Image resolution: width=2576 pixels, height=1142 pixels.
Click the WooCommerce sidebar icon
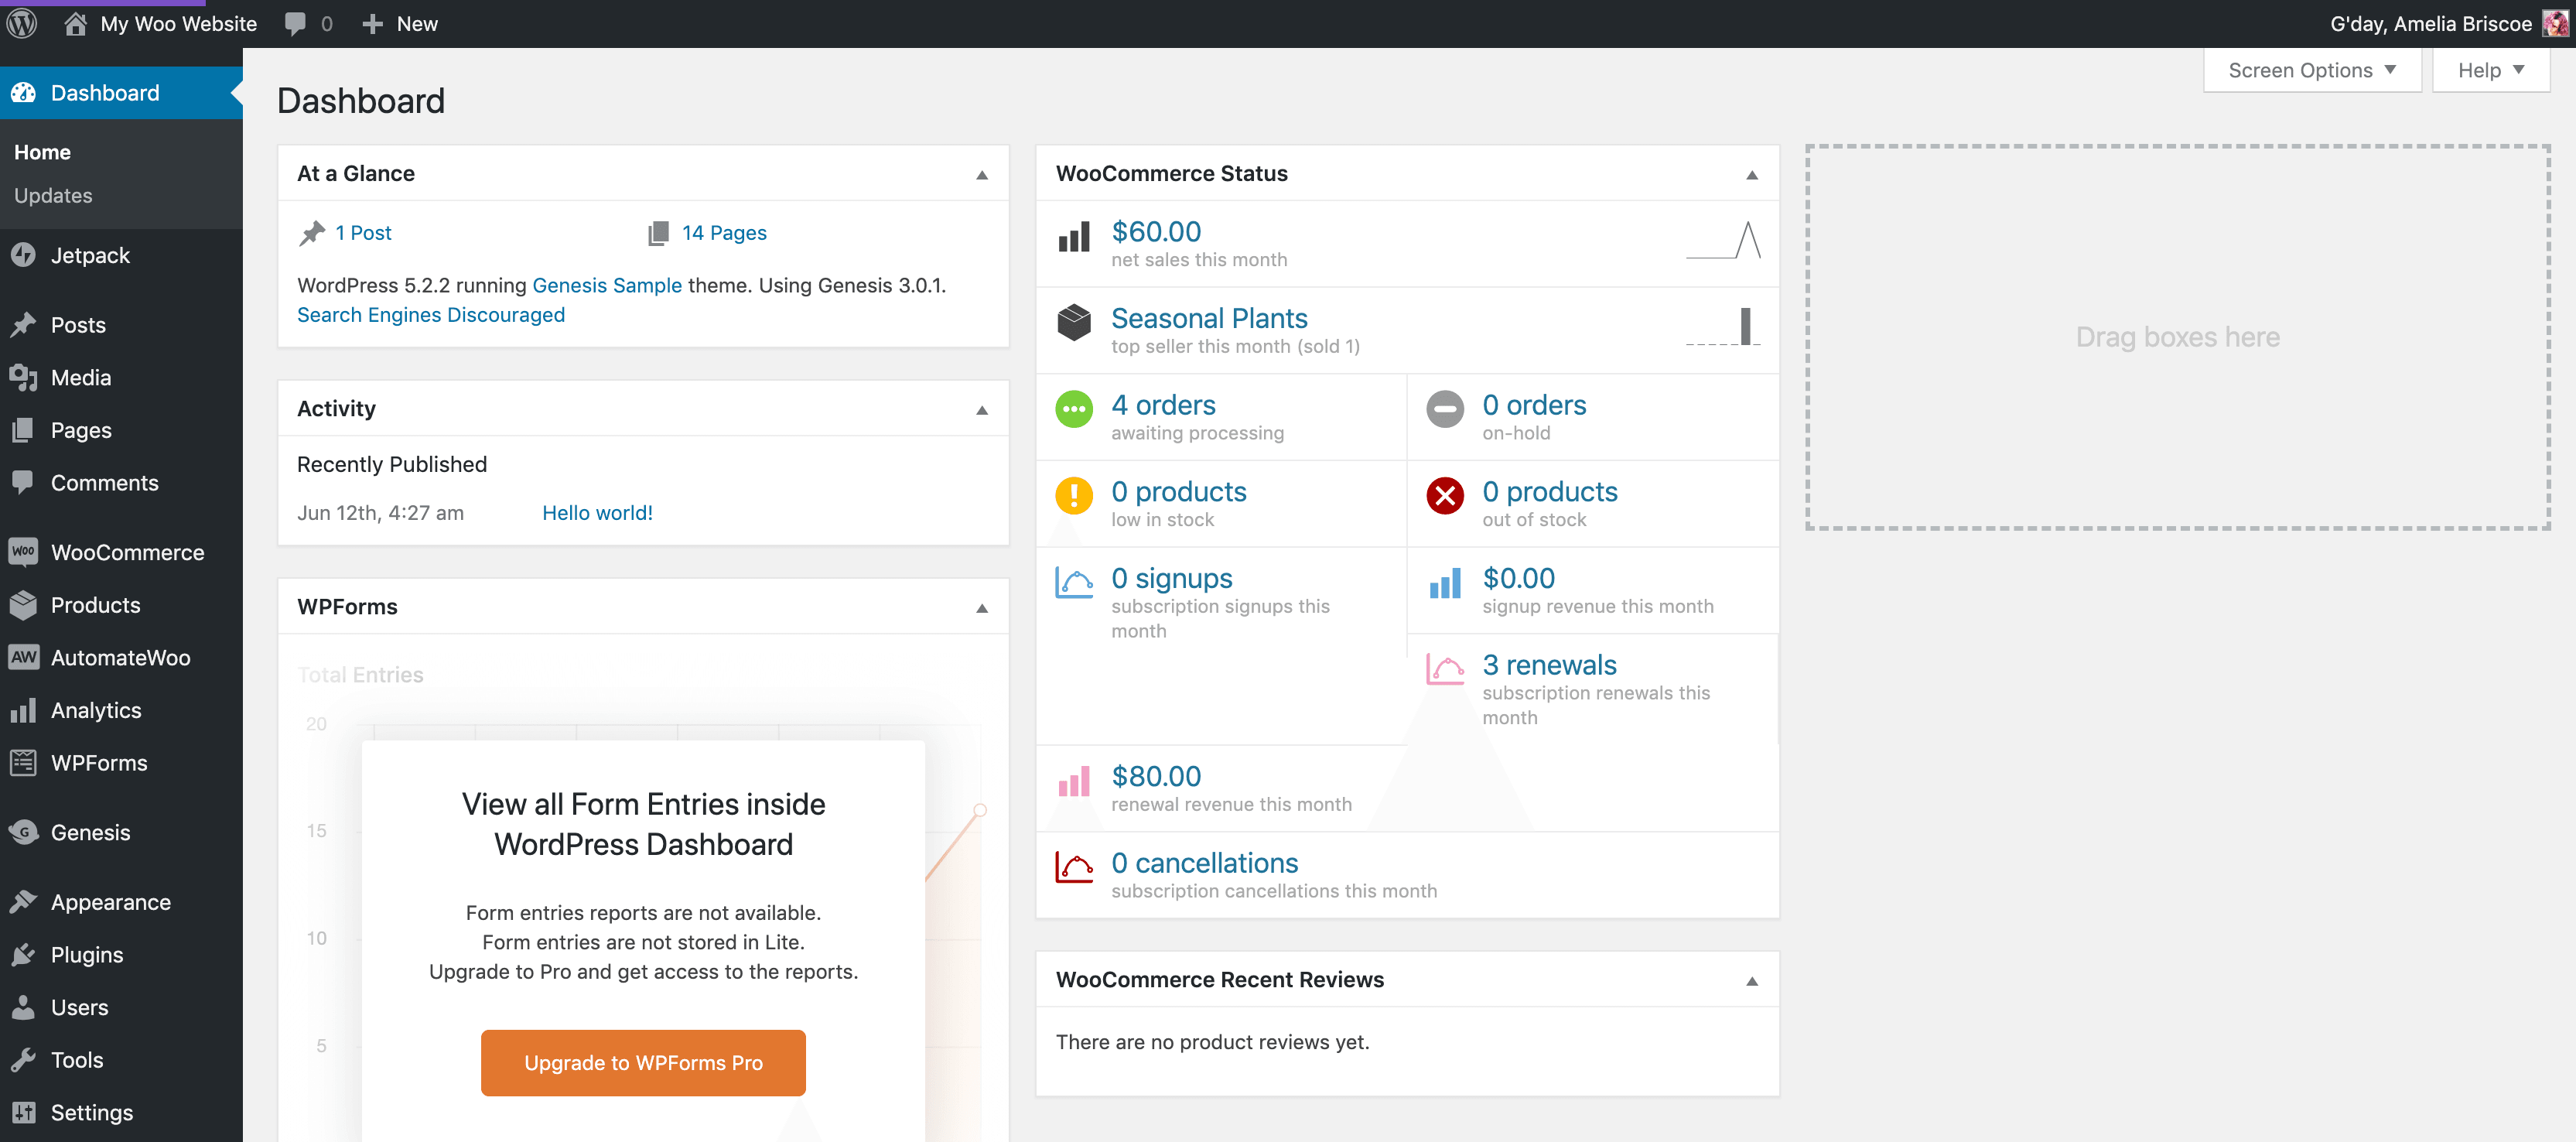click(x=25, y=551)
